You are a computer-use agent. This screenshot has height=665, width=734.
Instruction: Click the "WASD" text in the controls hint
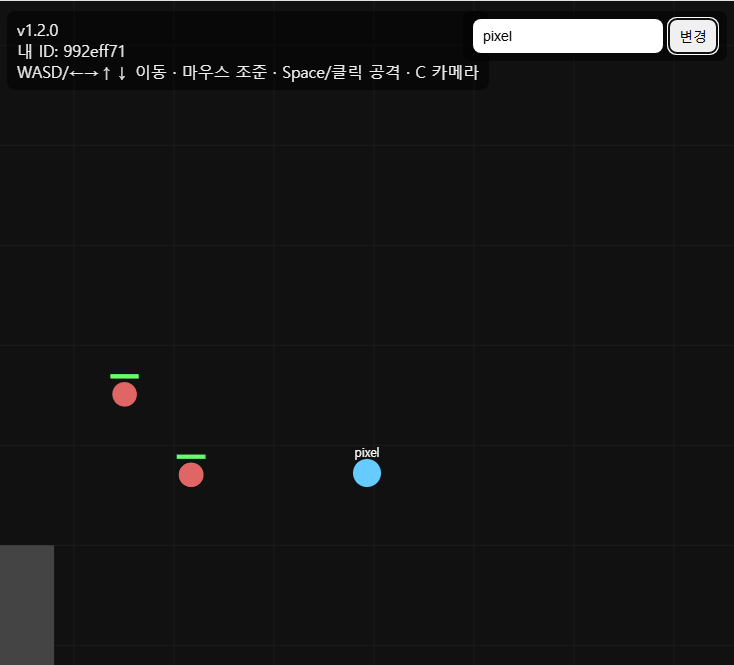point(41,73)
